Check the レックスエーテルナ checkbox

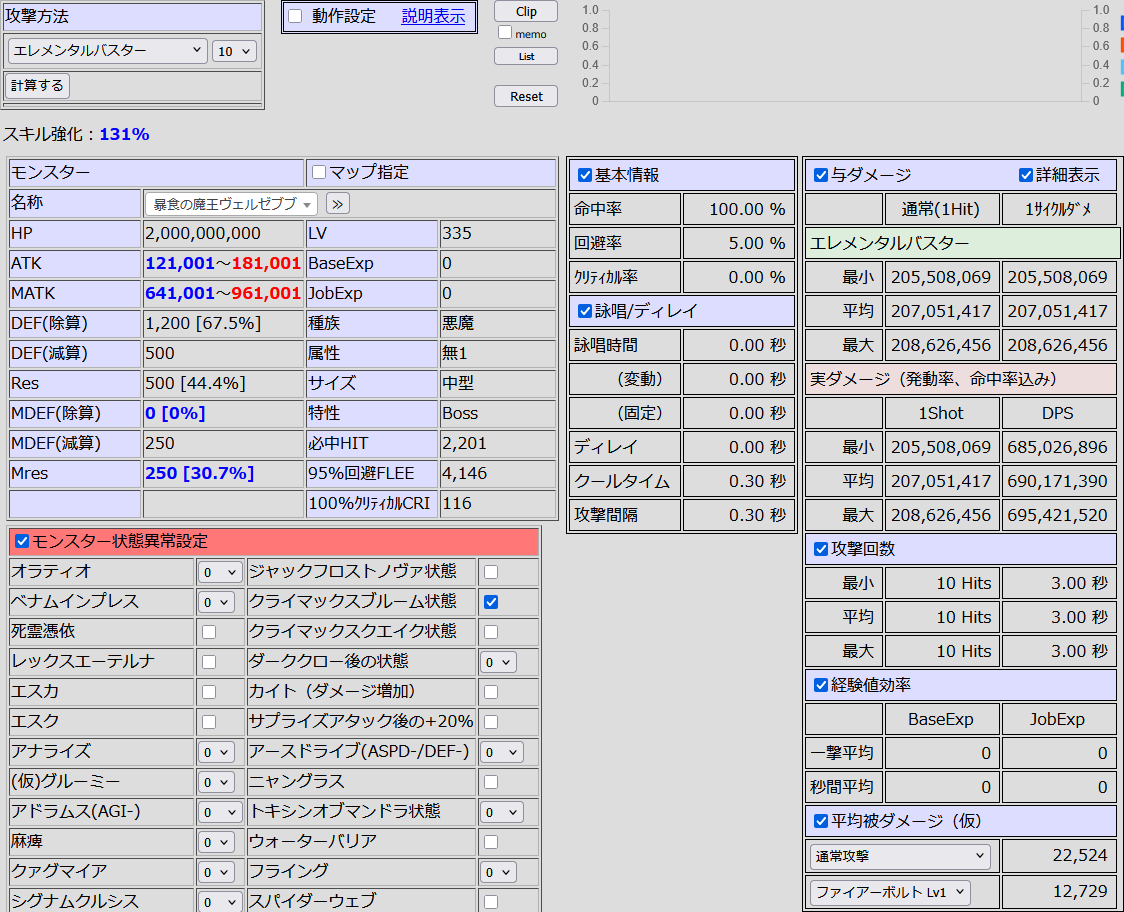(209, 662)
